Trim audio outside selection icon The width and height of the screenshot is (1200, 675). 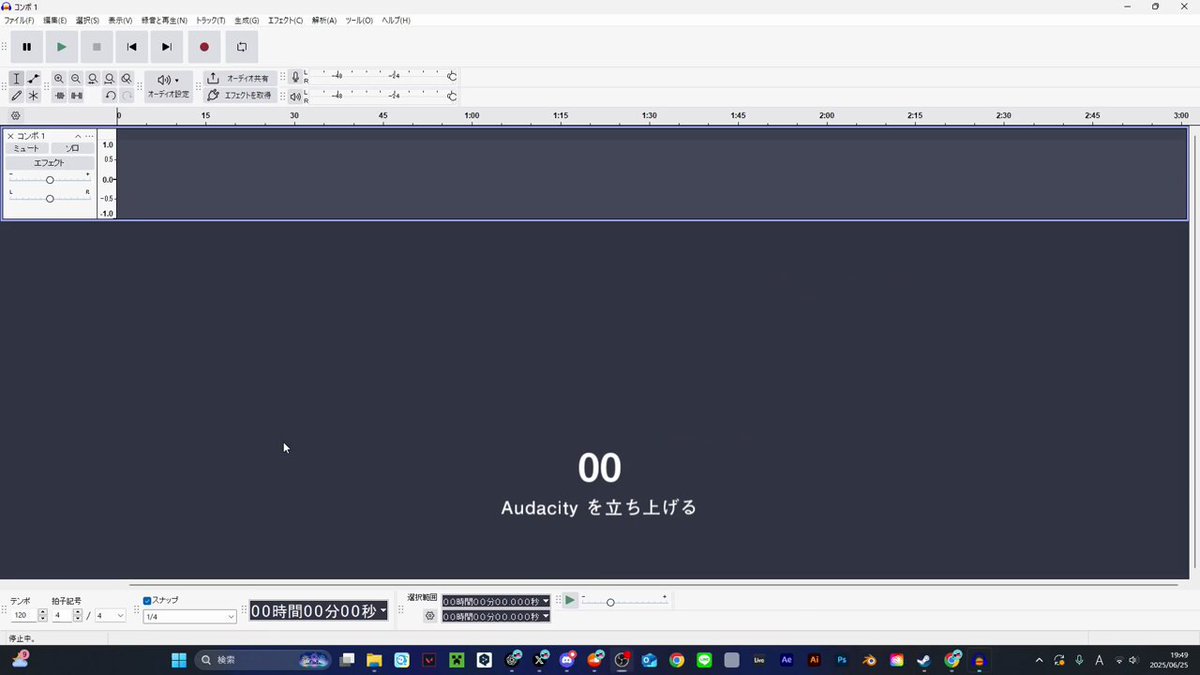59,96
